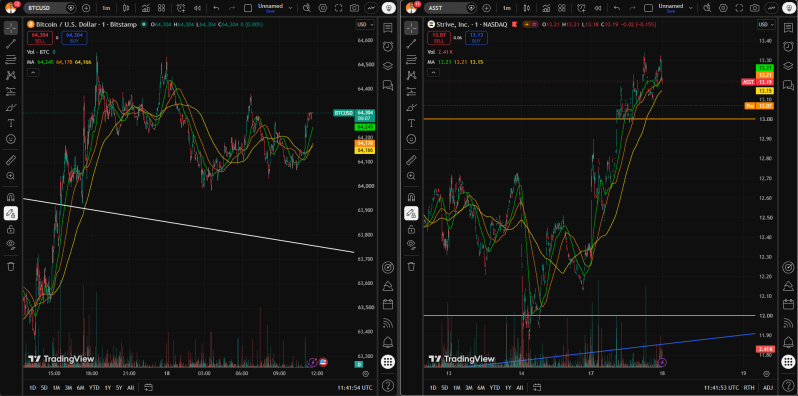Collapse the indicator legend chevron on the BTCUSD chart
798x396 pixels.
(32, 73)
